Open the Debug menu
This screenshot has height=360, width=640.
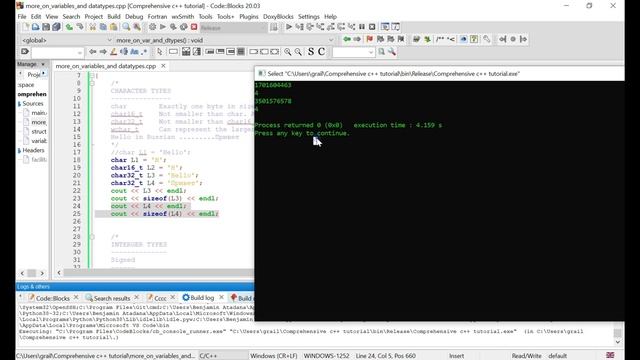[x=134, y=17]
